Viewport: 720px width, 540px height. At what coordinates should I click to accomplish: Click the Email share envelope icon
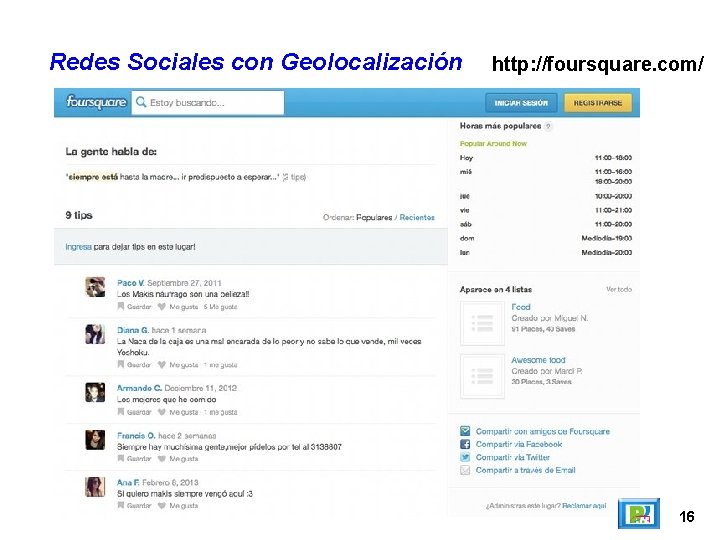(x=465, y=470)
